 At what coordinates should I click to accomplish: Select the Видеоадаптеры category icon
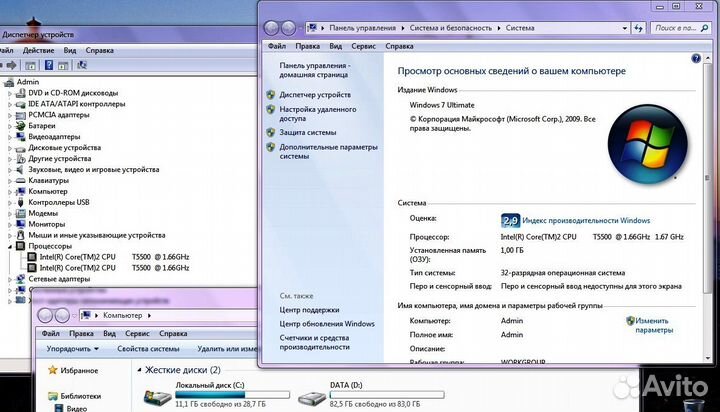[x=20, y=137]
